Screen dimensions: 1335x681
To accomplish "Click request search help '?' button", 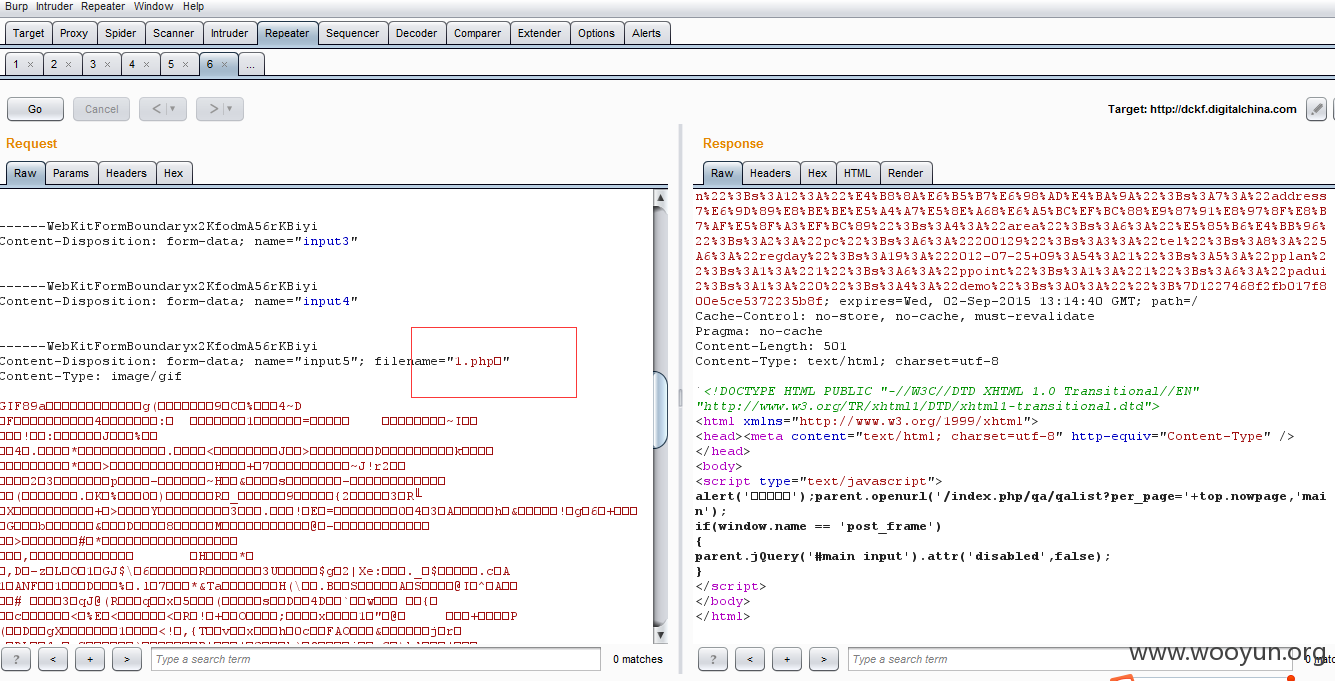I will pyautogui.click(x=17, y=659).
